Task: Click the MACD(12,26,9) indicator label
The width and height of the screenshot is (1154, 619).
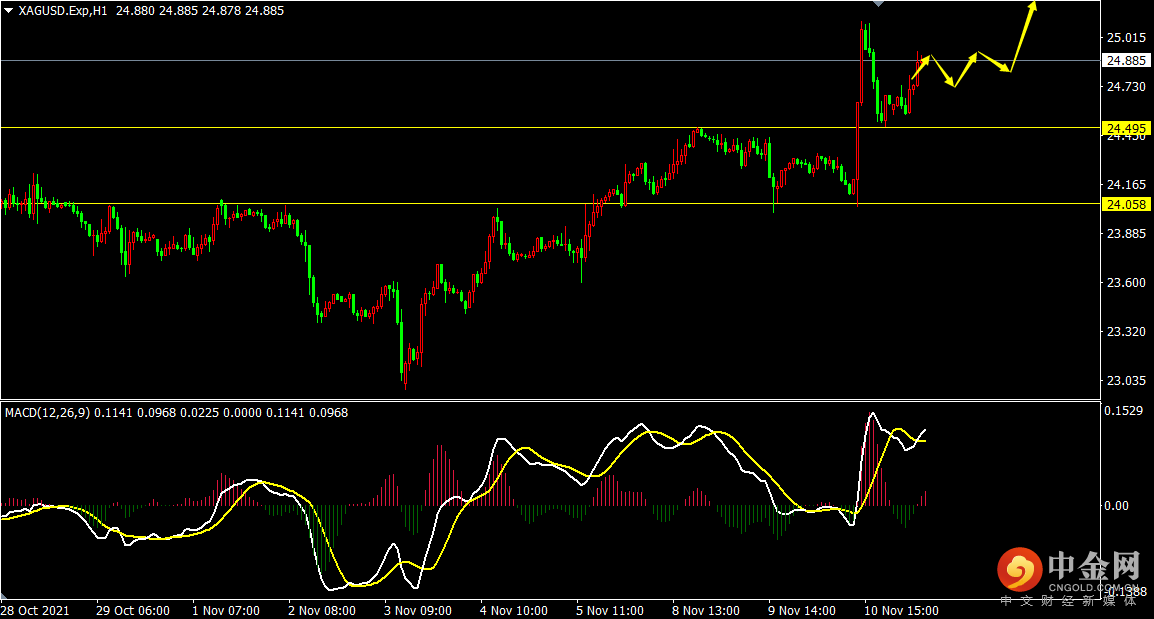Action: click(47, 413)
